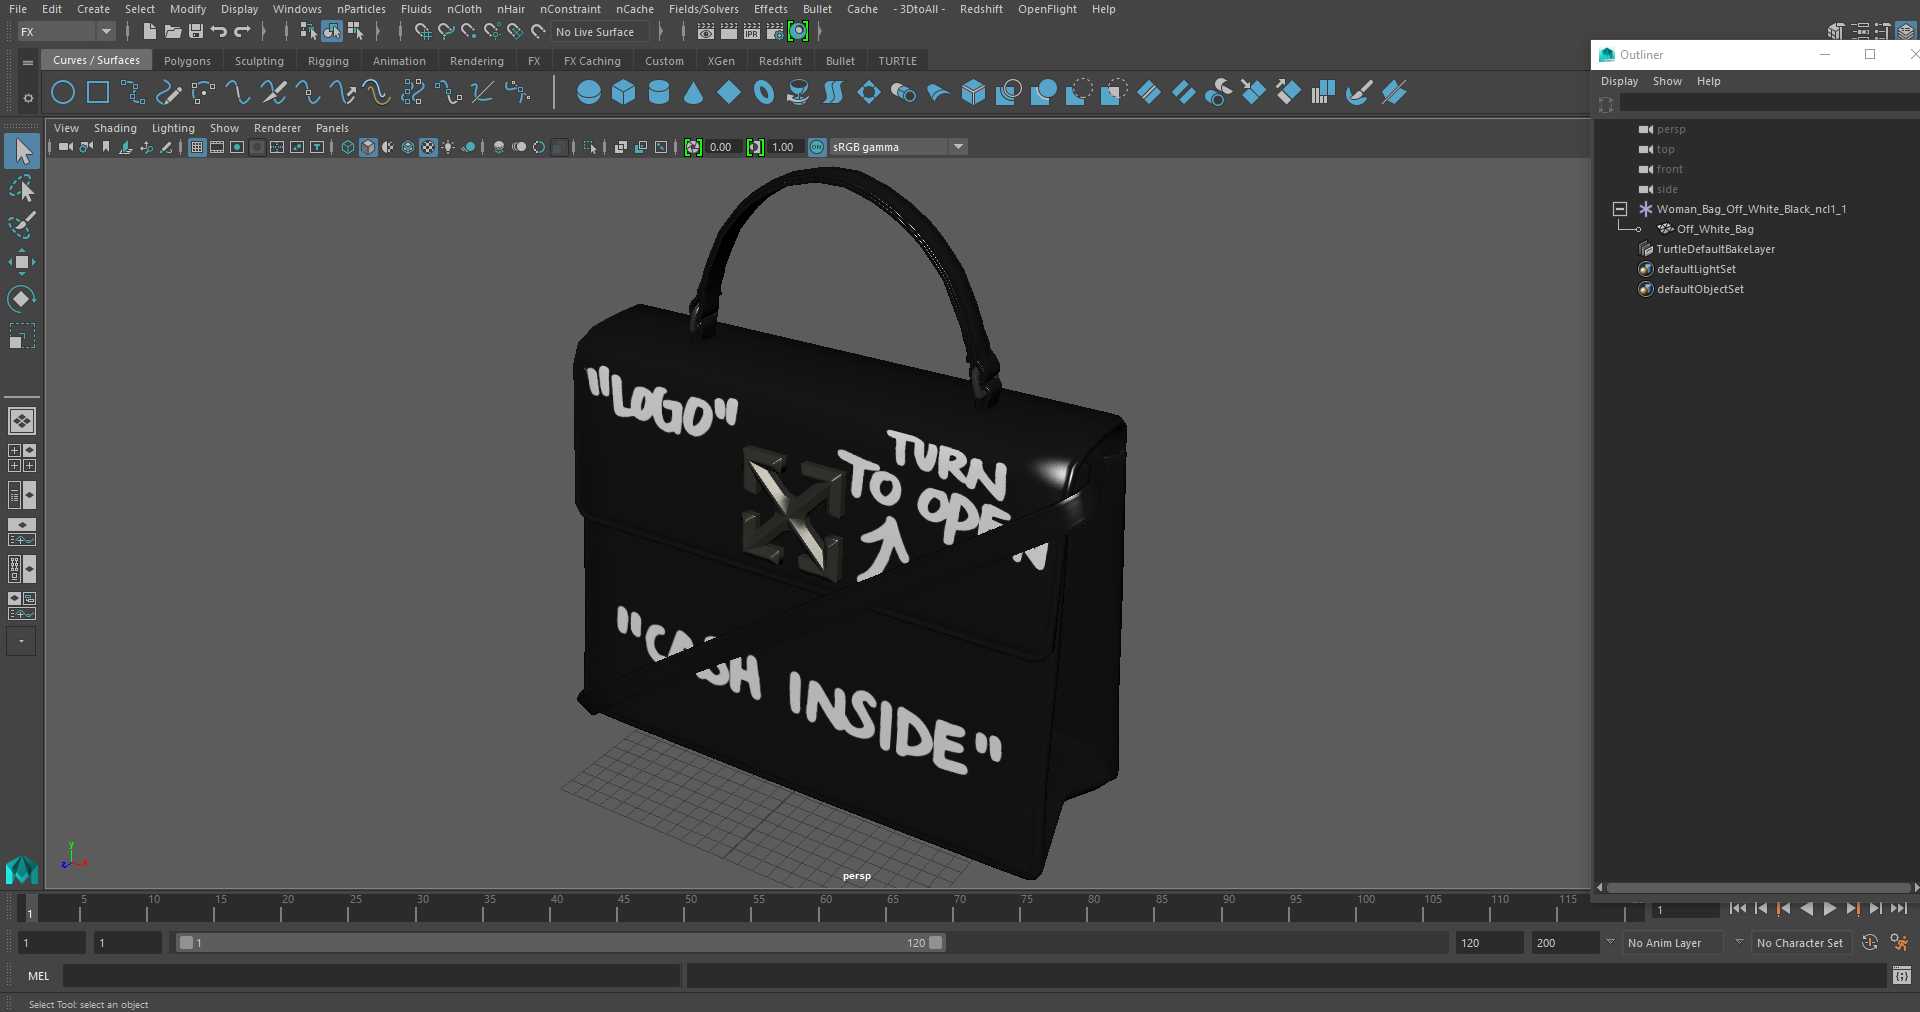The width and height of the screenshot is (1920, 1012).
Task: Toggle wireframe shading in viewport
Action: click(348, 147)
